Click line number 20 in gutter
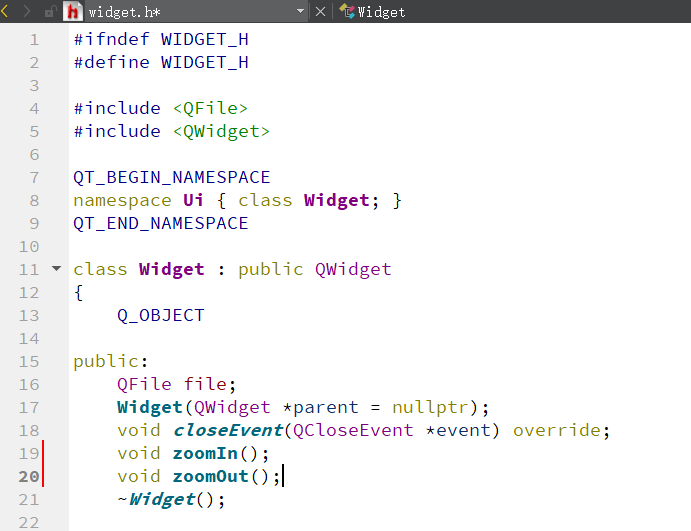This screenshot has width=691, height=531. click(x=29, y=476)
